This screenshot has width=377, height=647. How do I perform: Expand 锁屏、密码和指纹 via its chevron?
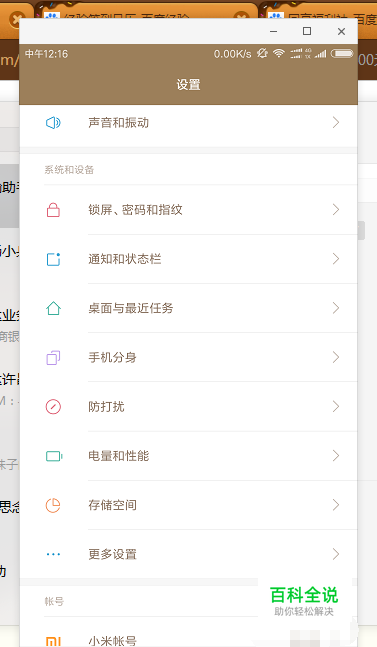336,210
